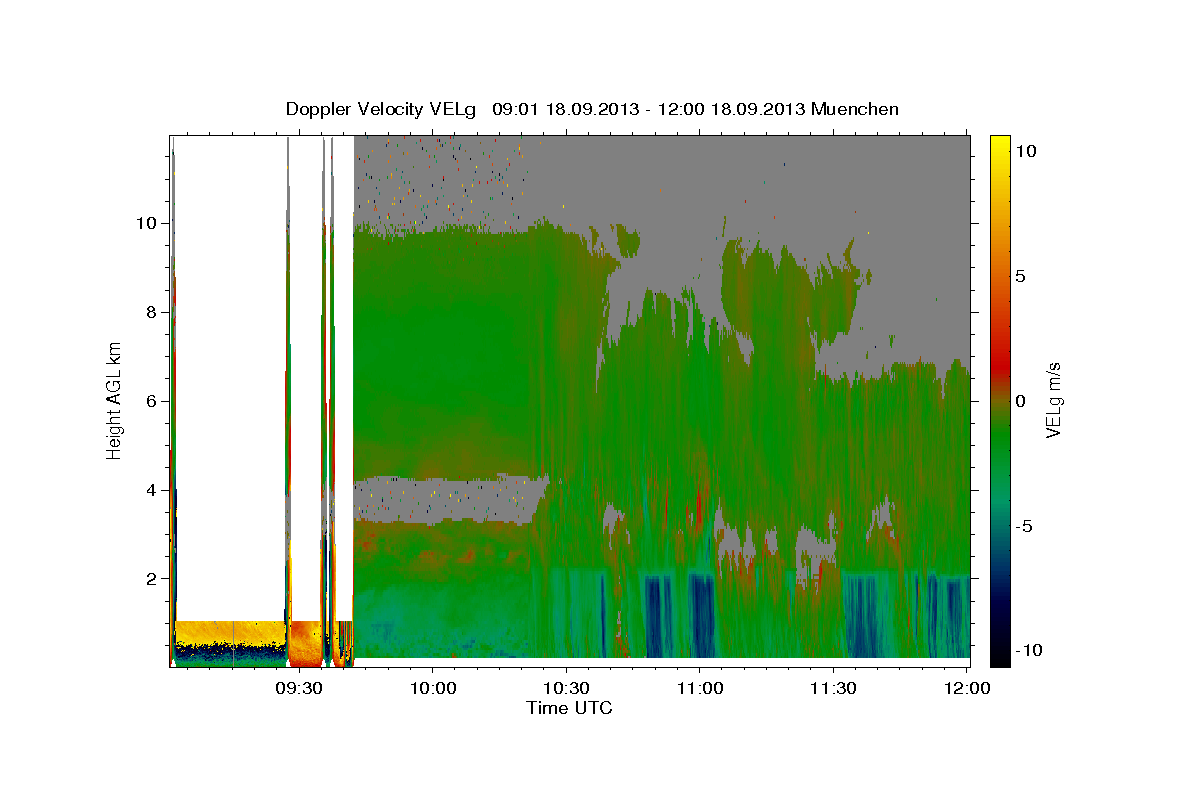Click the colorbar value -5
The image size is (1200, 800).
[1025, 525]
